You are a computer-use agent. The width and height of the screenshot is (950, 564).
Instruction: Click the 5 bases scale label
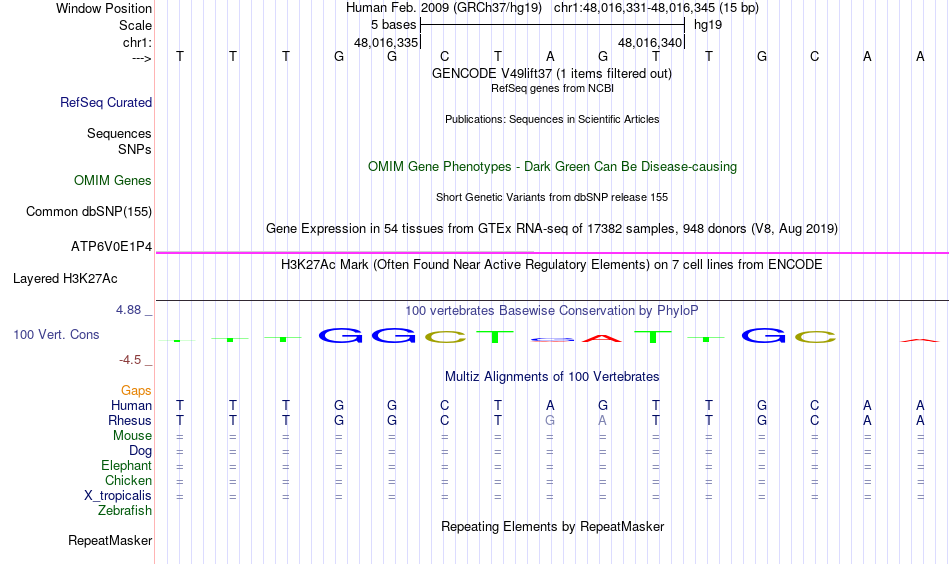pos(393,25)
